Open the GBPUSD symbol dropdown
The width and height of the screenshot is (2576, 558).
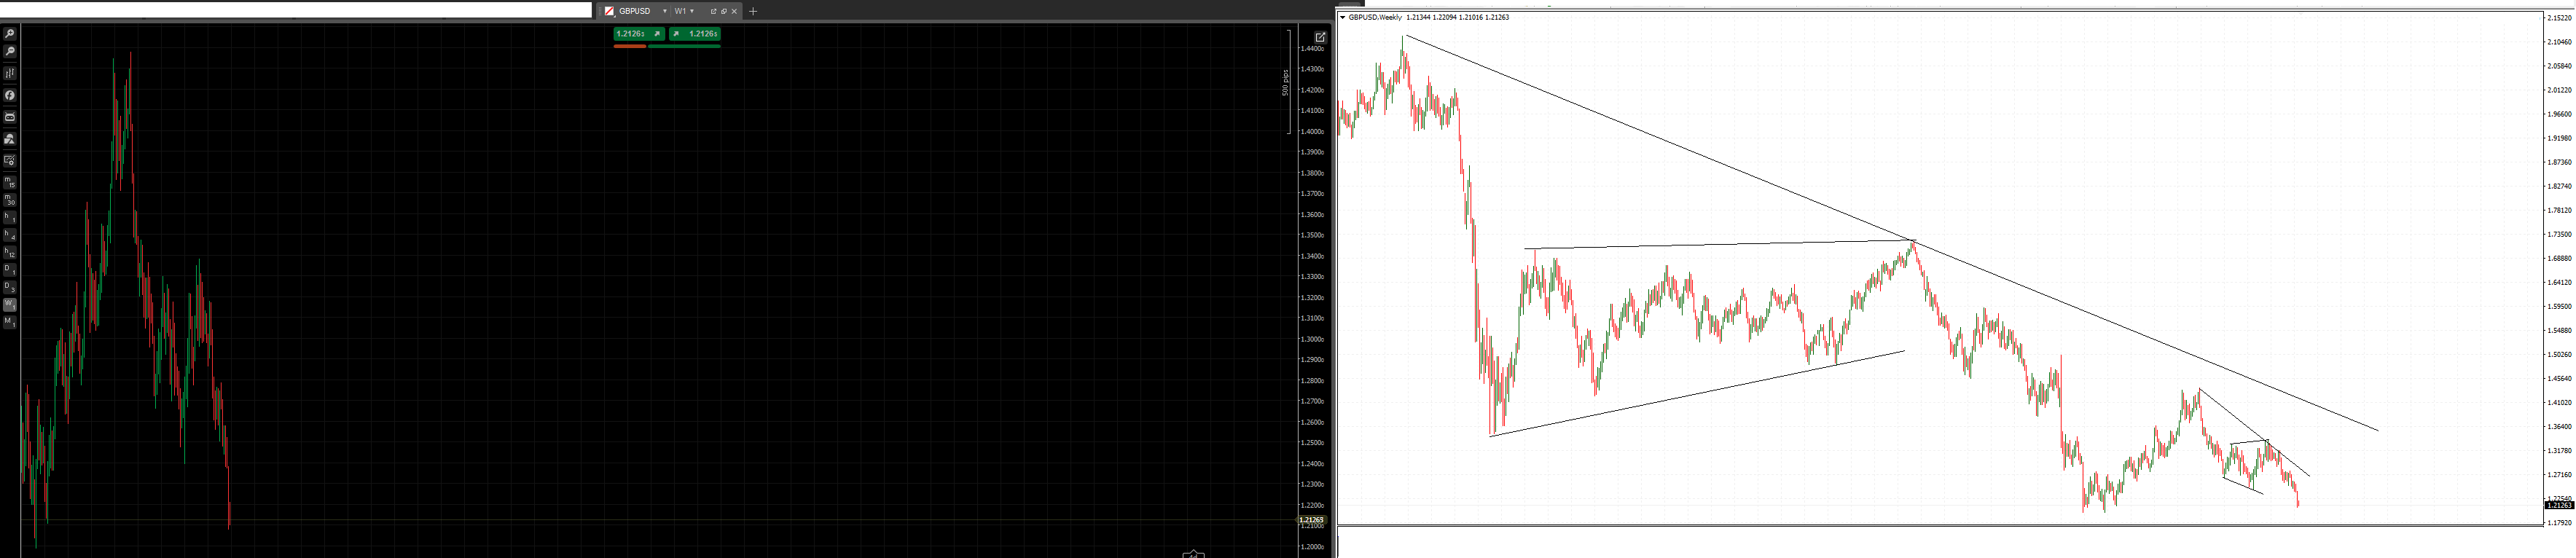pos(665,11)
